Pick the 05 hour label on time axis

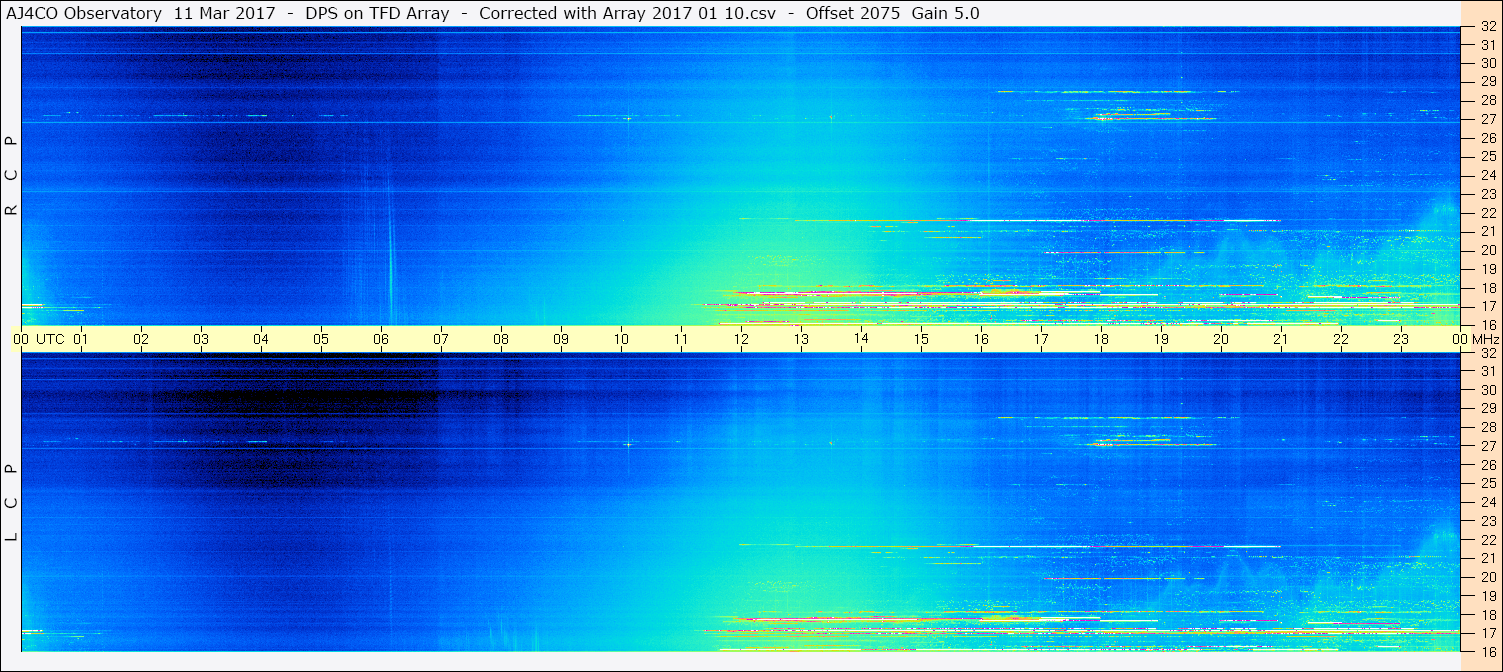pyautogui.click(x=321, y=339)
